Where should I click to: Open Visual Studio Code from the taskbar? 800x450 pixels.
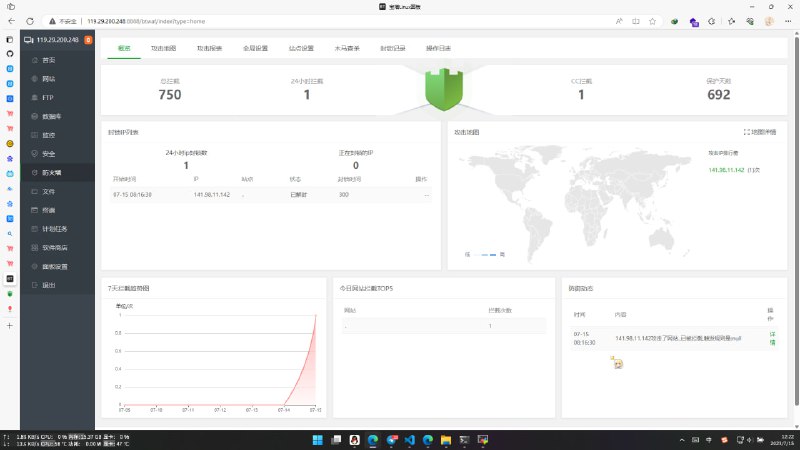point(408,439)
